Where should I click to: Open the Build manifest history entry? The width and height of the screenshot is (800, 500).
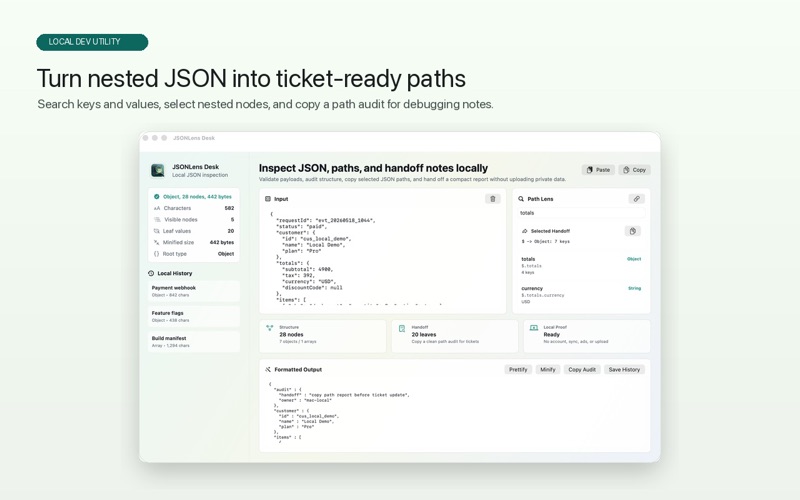[x=193, y=342]
